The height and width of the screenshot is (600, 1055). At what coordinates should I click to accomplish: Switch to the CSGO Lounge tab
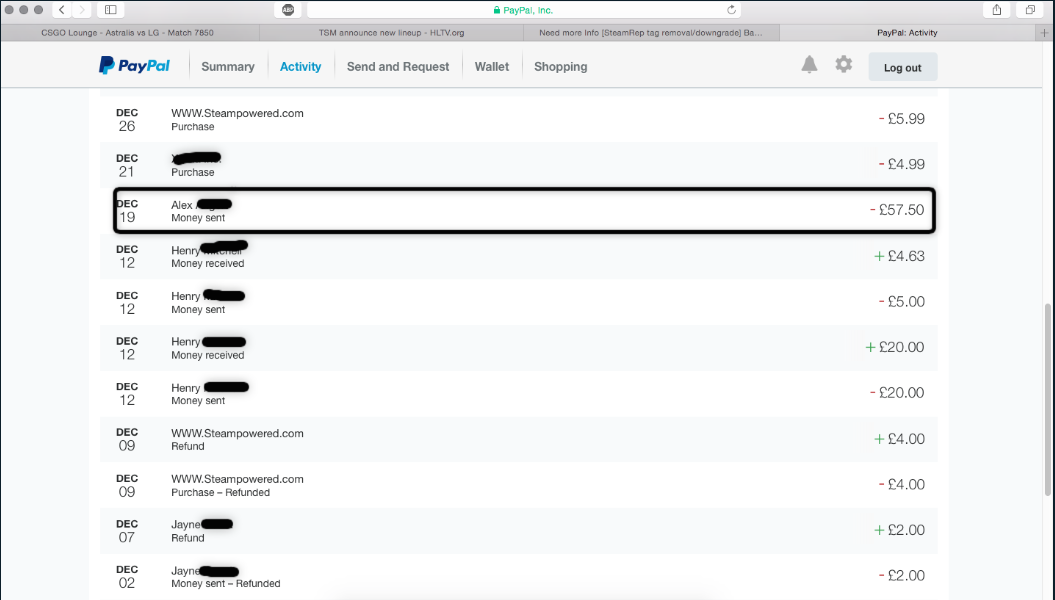pyautogui.click(x=130, y=32)
